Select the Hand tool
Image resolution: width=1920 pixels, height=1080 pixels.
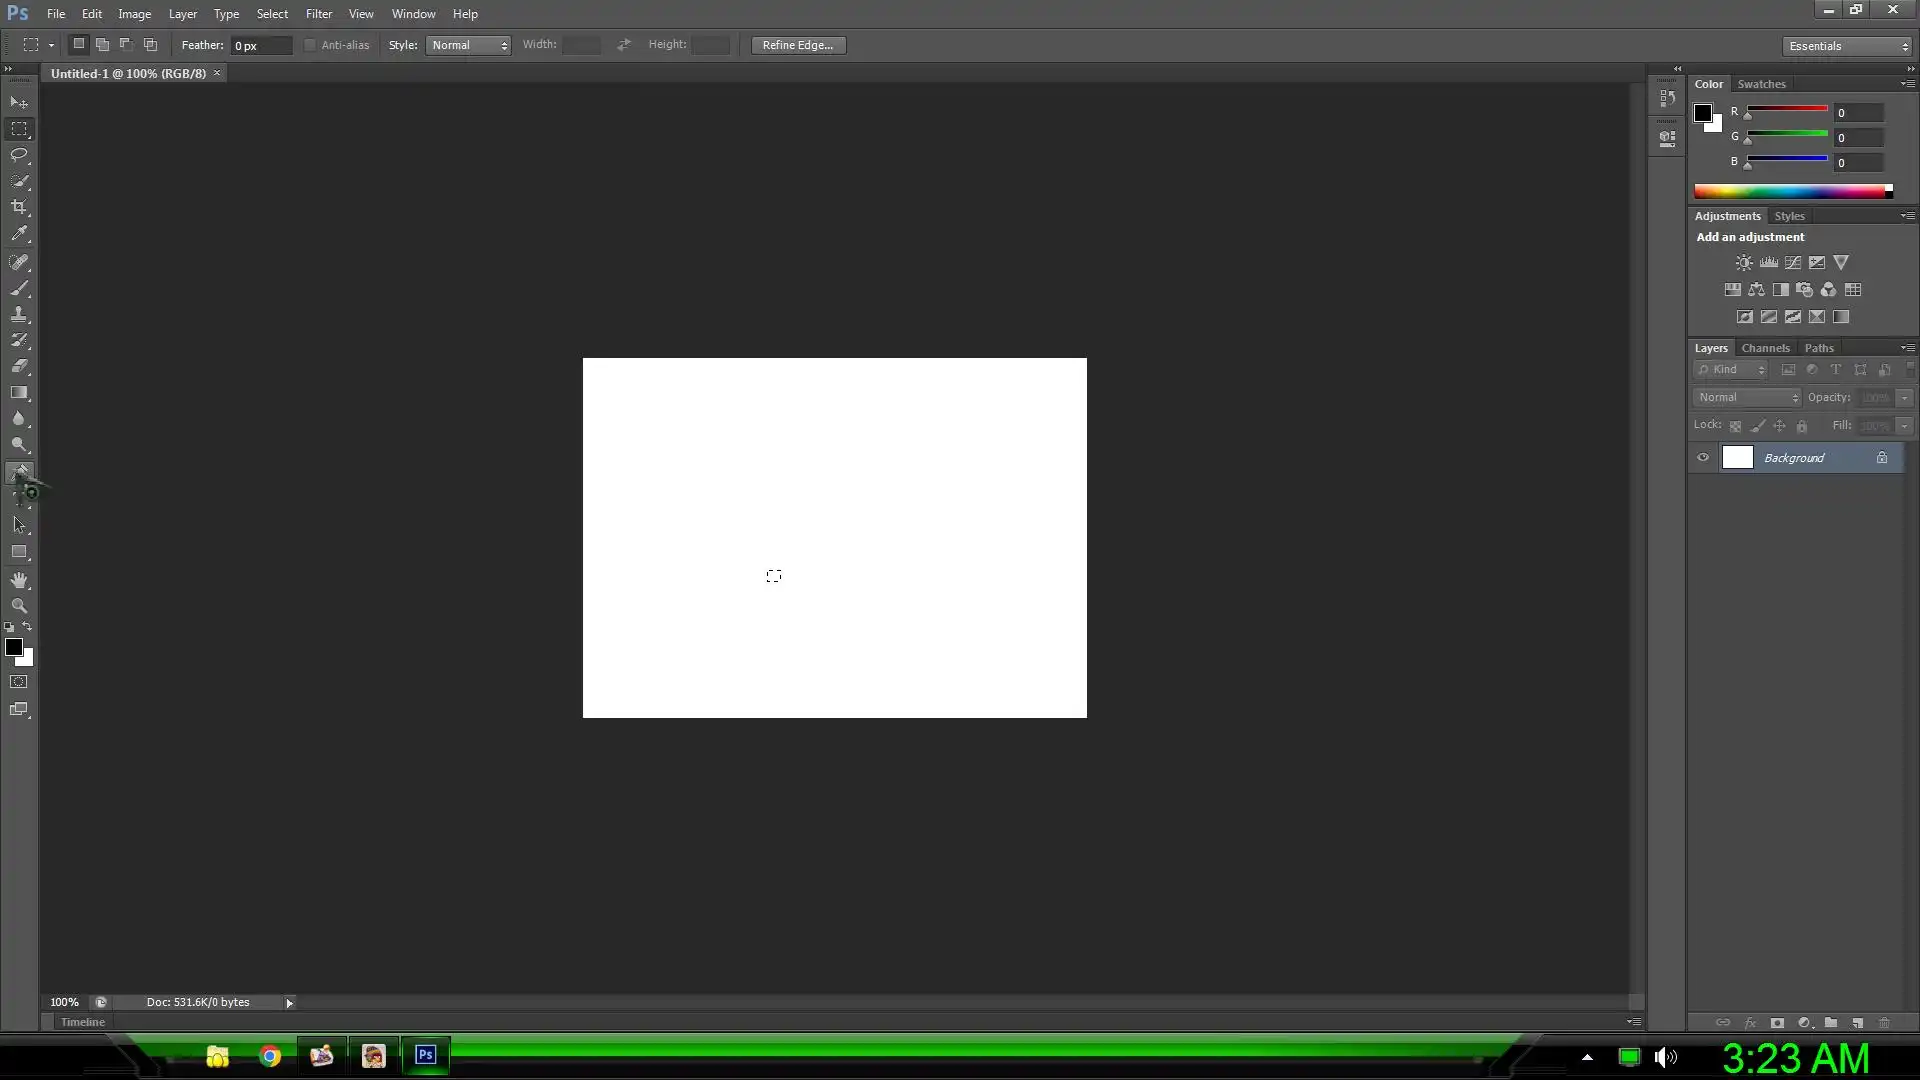[x=19, y=580]
